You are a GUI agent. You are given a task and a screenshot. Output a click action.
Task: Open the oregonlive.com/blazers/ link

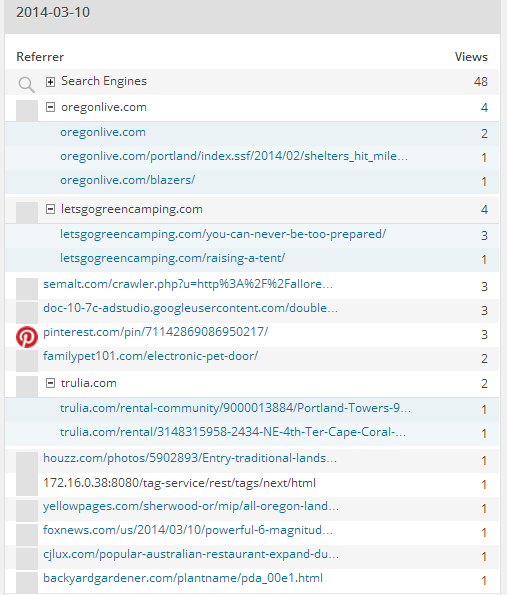click(x=128, y=180)
